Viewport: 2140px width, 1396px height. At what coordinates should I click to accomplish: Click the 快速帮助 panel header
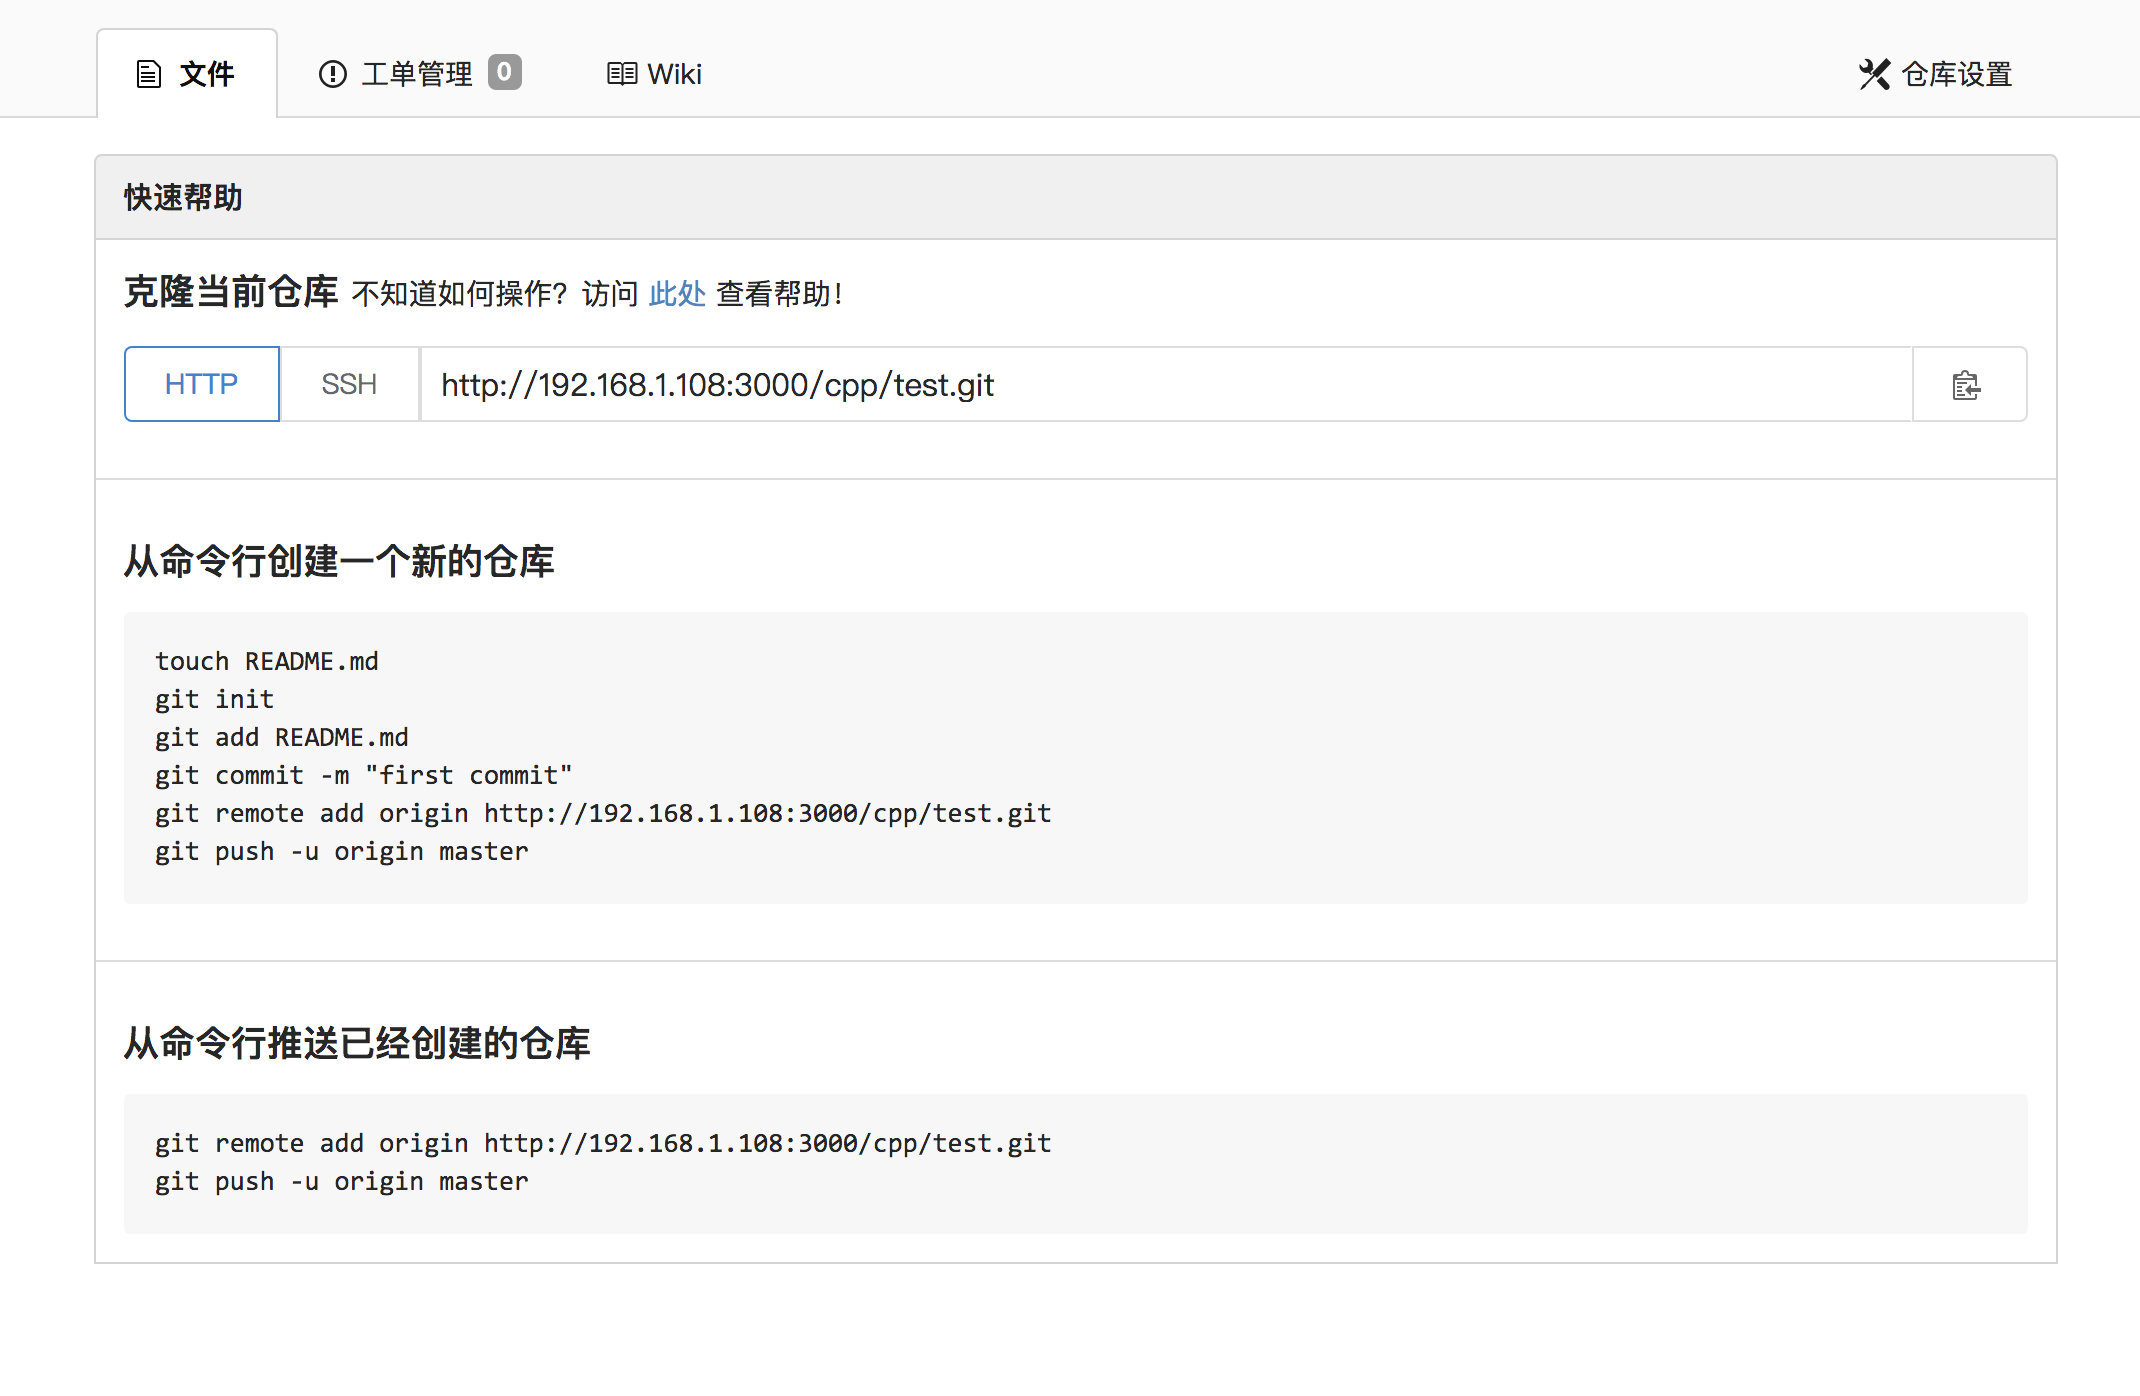[1076, 197]
